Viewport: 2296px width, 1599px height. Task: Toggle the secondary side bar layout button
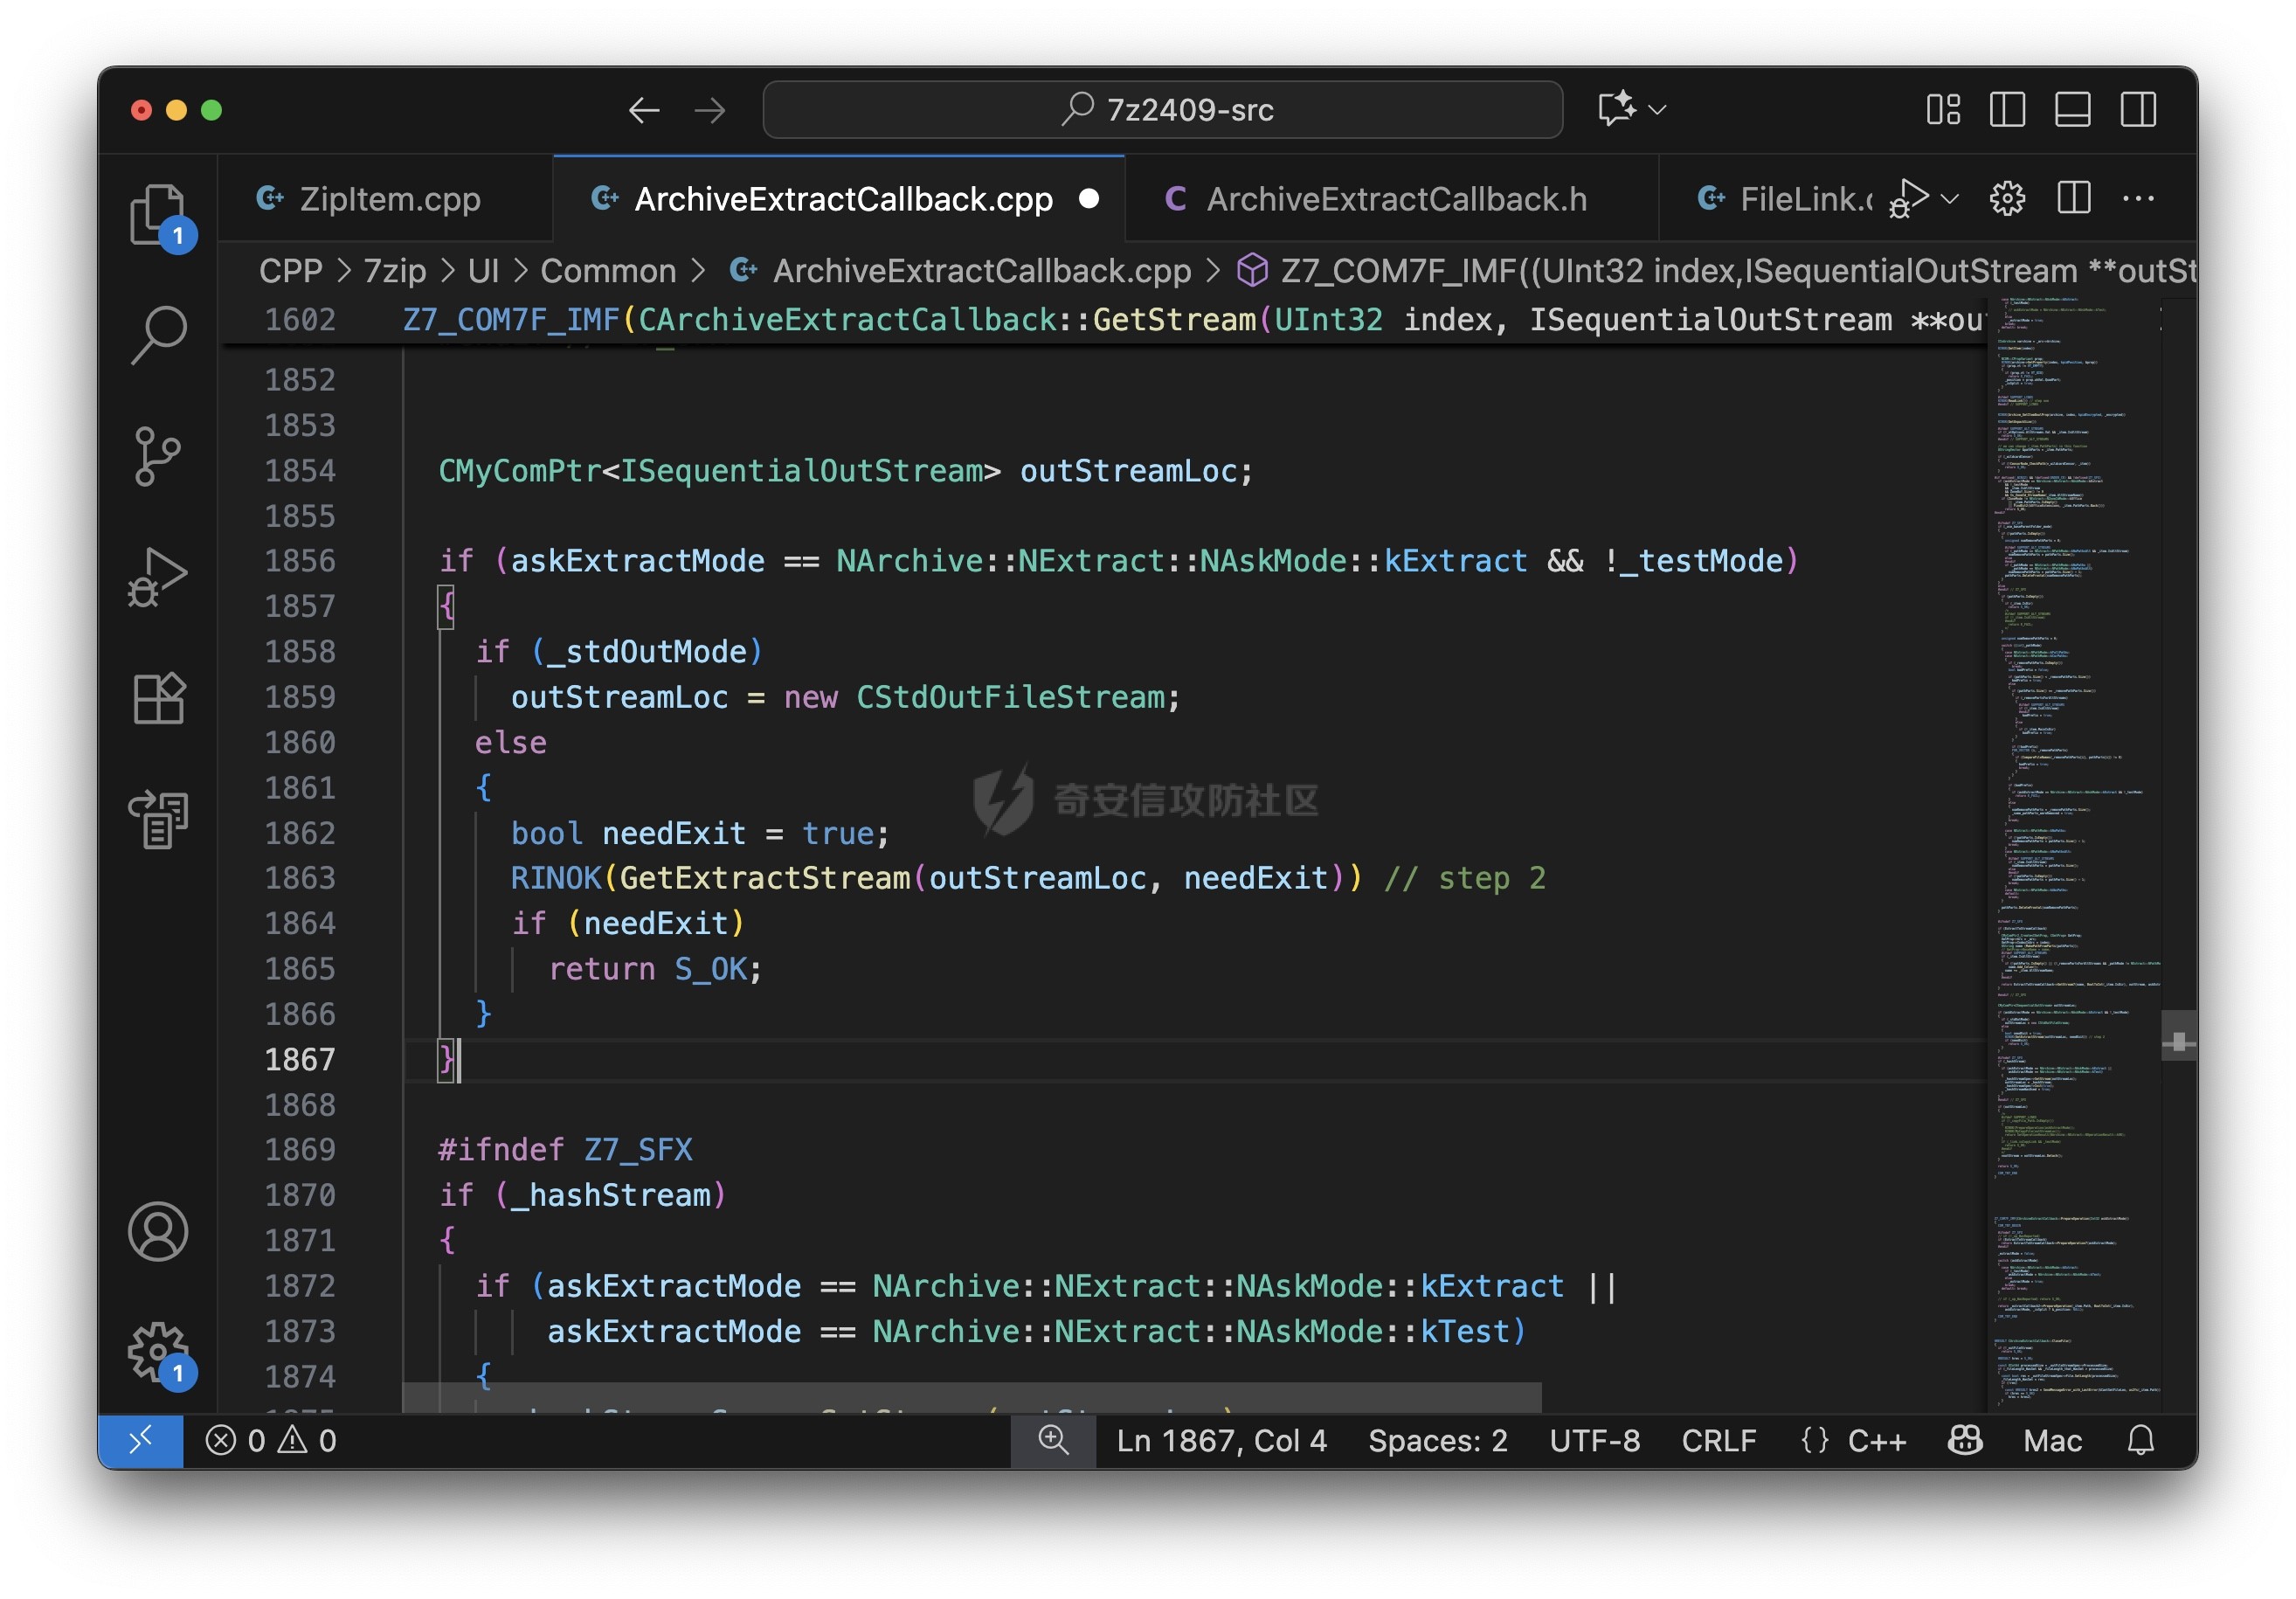[2138, 109]
